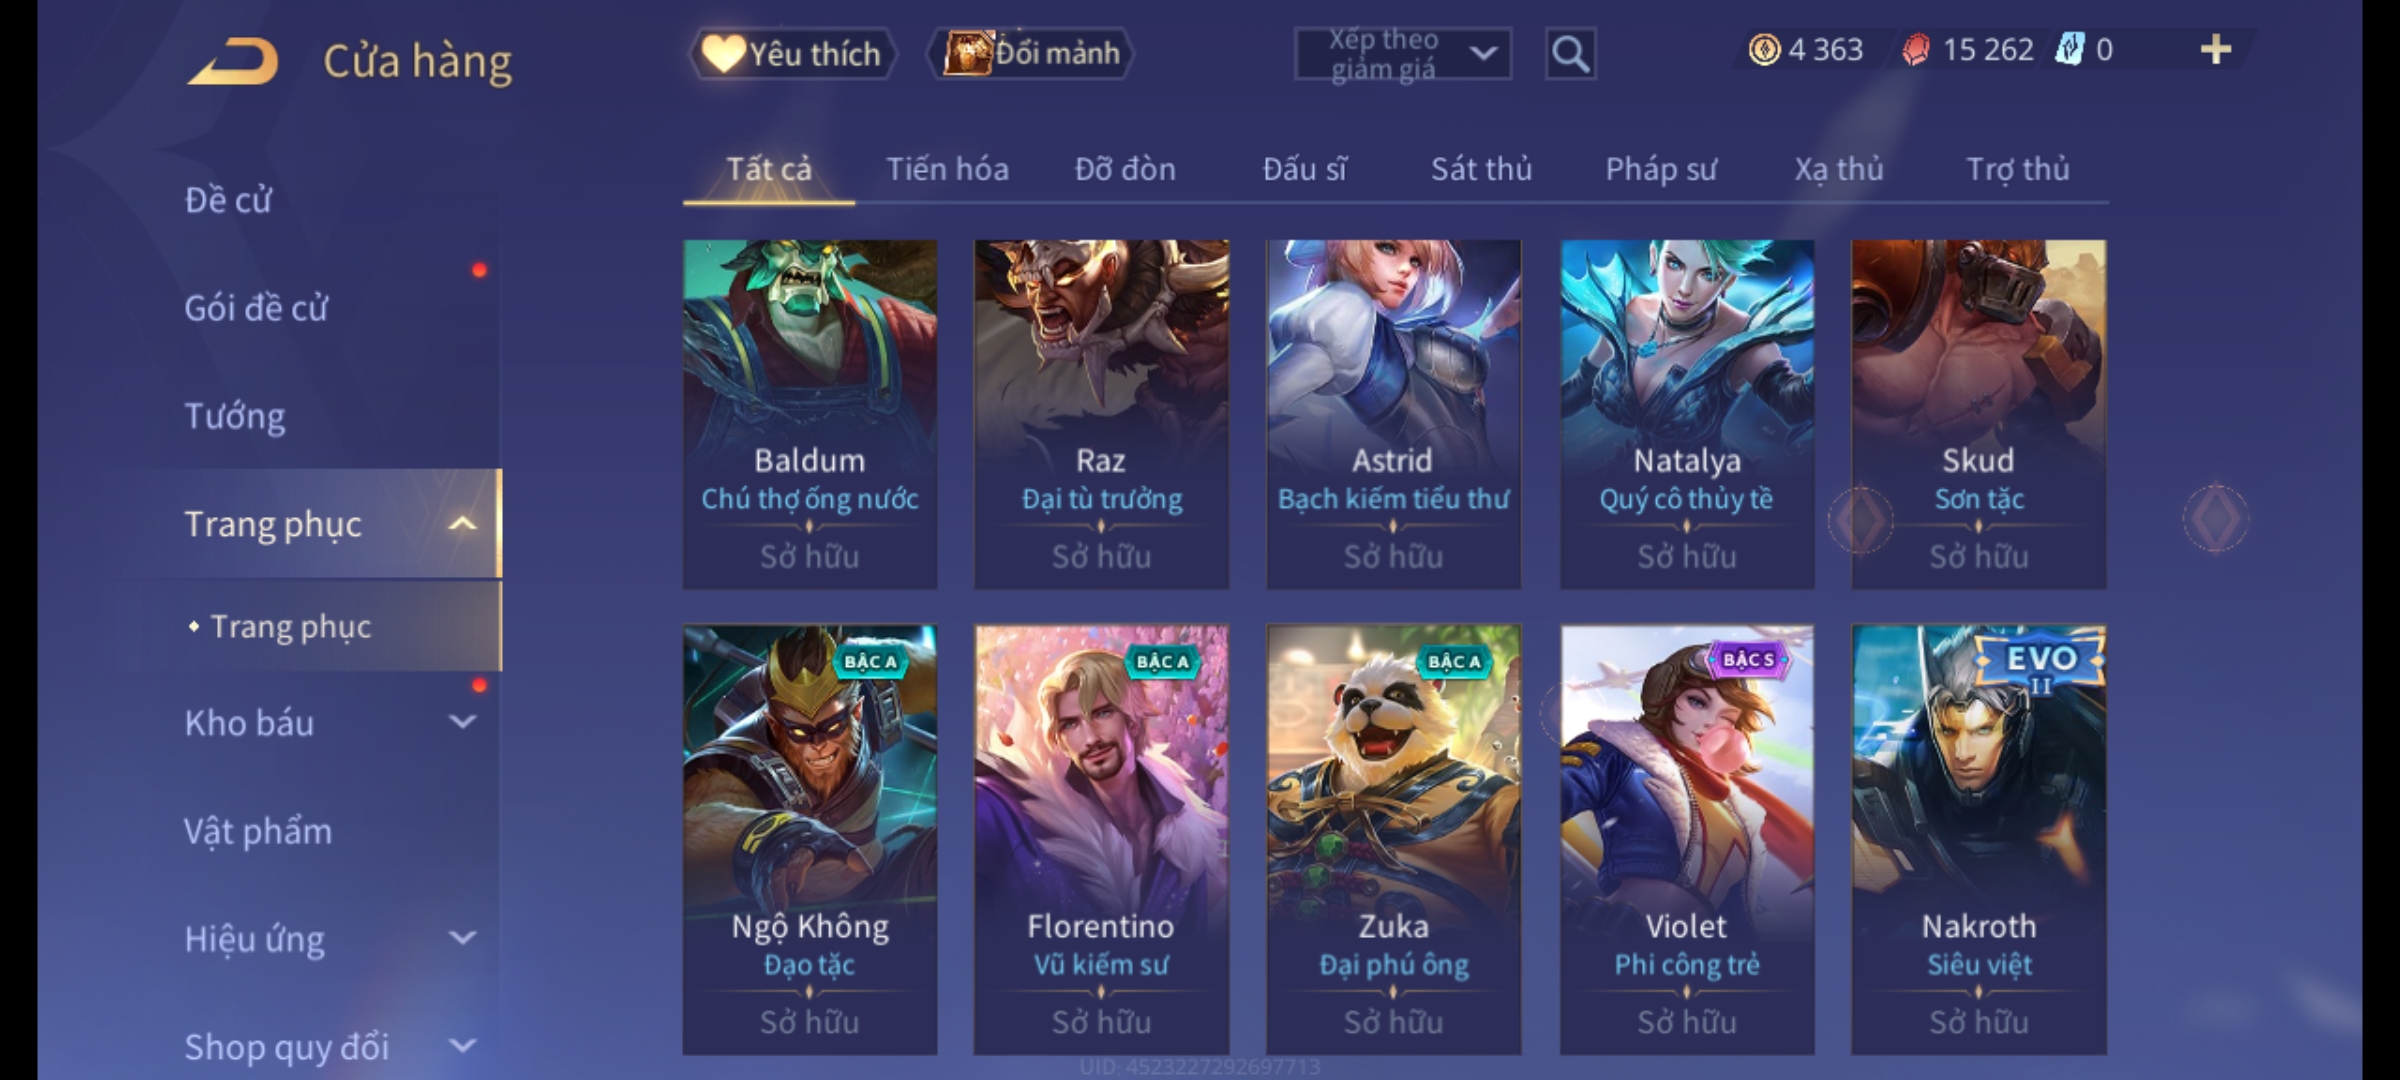Expand the Kho báu sidebar section
The image size is (2400, 1080).
pyautogui.click(x=462, y=722)
